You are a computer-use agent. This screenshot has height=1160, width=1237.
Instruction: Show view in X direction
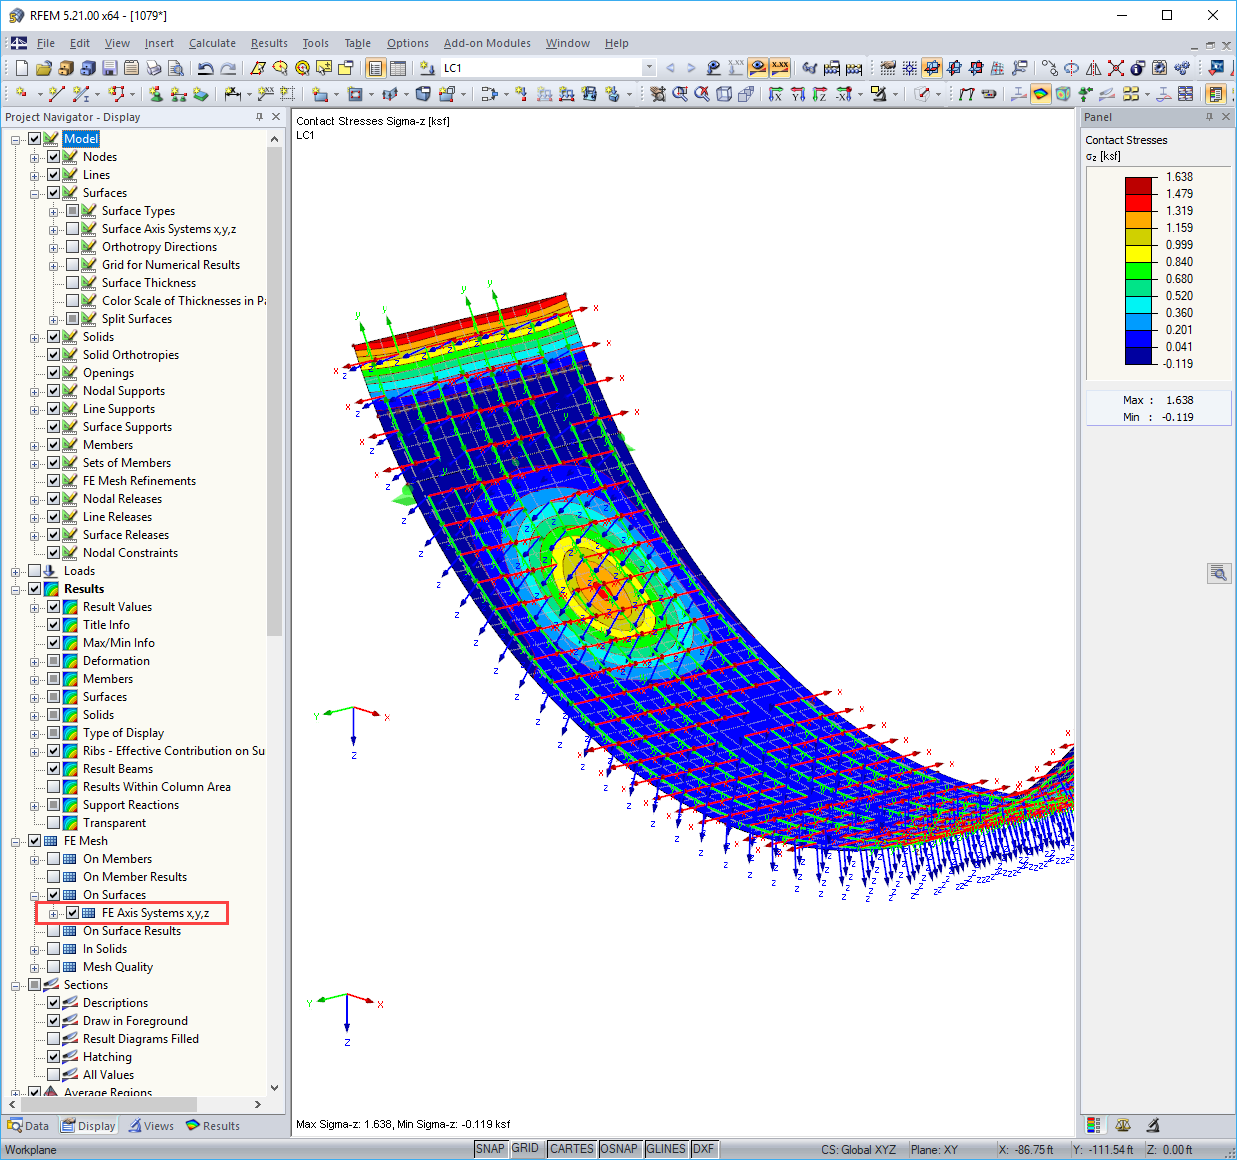click(x=776, y=94)
